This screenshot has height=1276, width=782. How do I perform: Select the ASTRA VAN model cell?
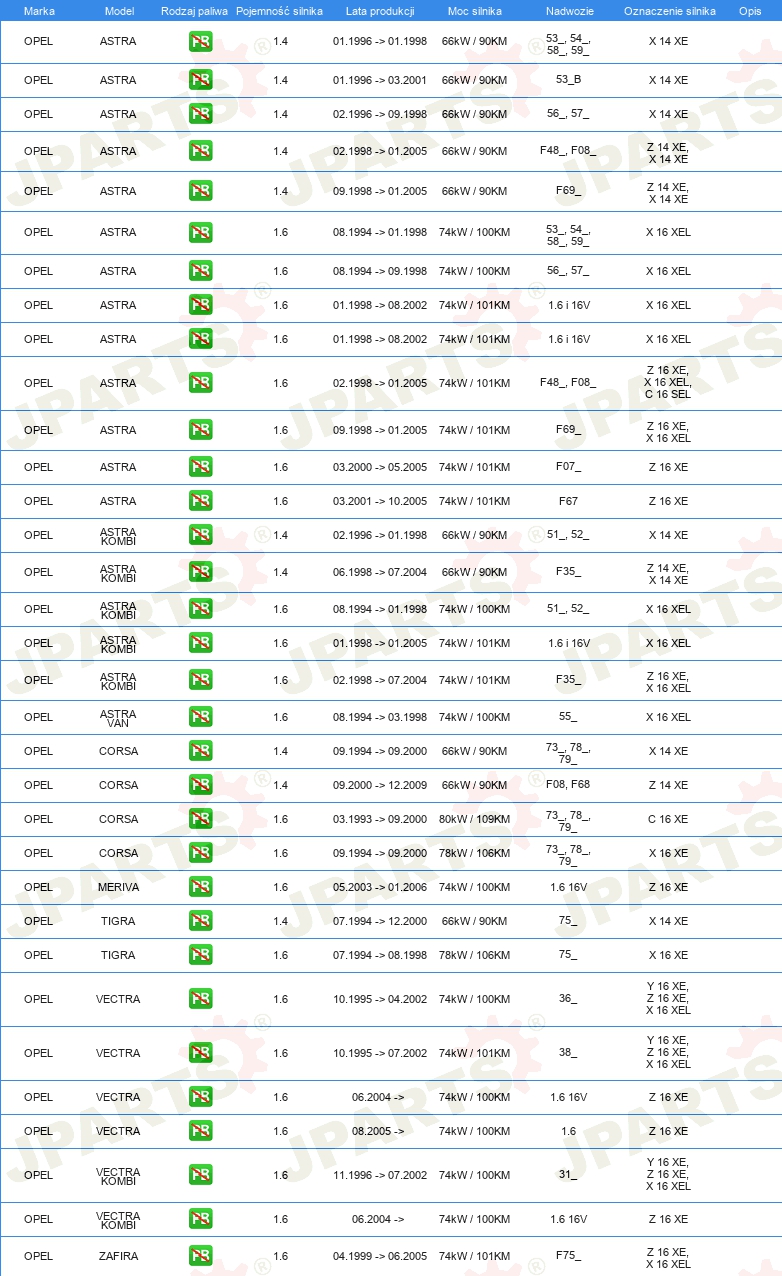(118, 719)
